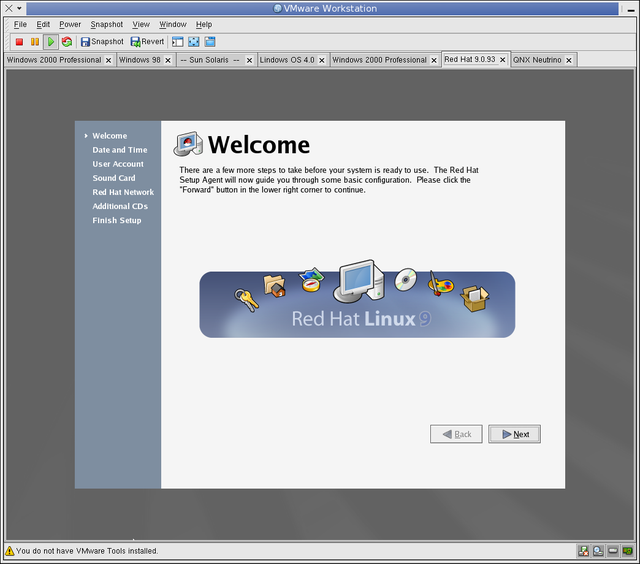Toggle the sidebar view icon in toolbar

tap(178, 42)
